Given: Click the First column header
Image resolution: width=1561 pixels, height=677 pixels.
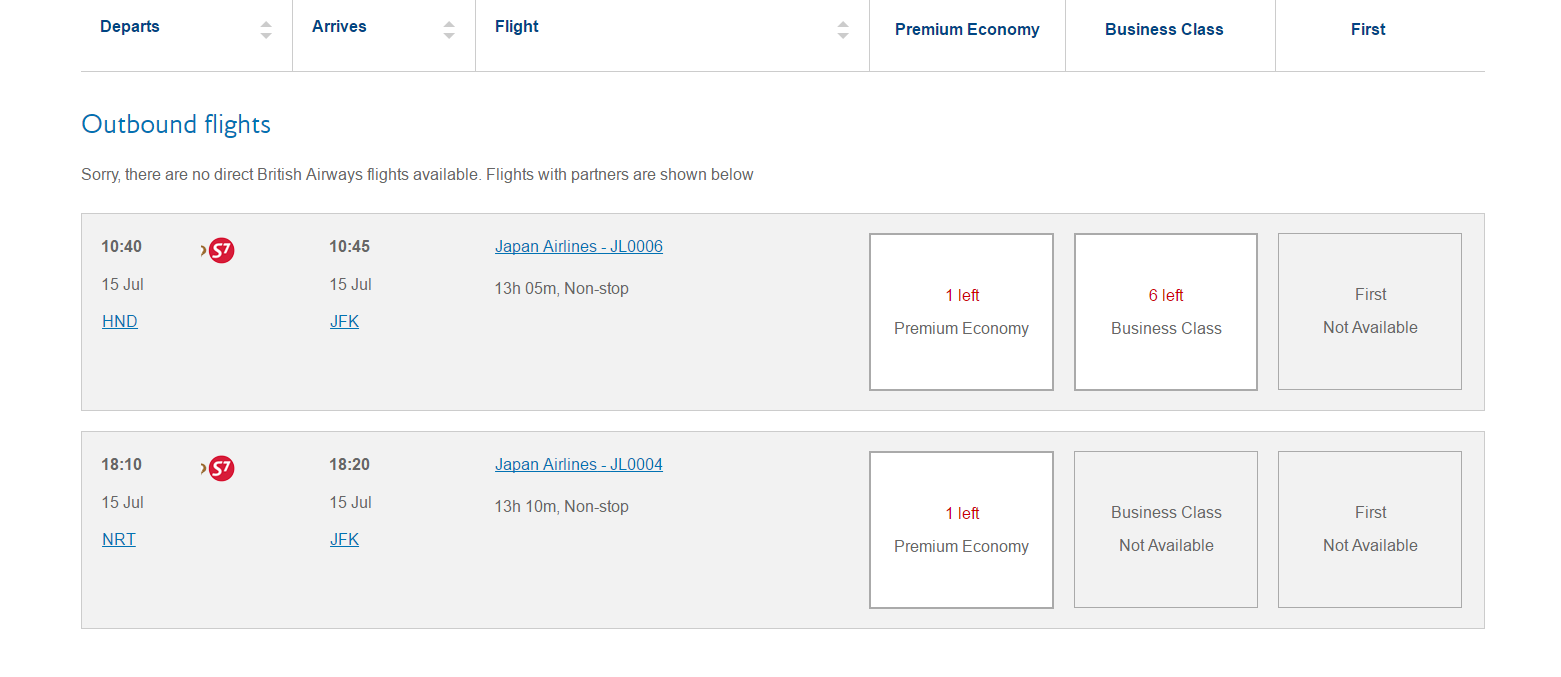Looking at the screenshot, I should point(1368,30).
